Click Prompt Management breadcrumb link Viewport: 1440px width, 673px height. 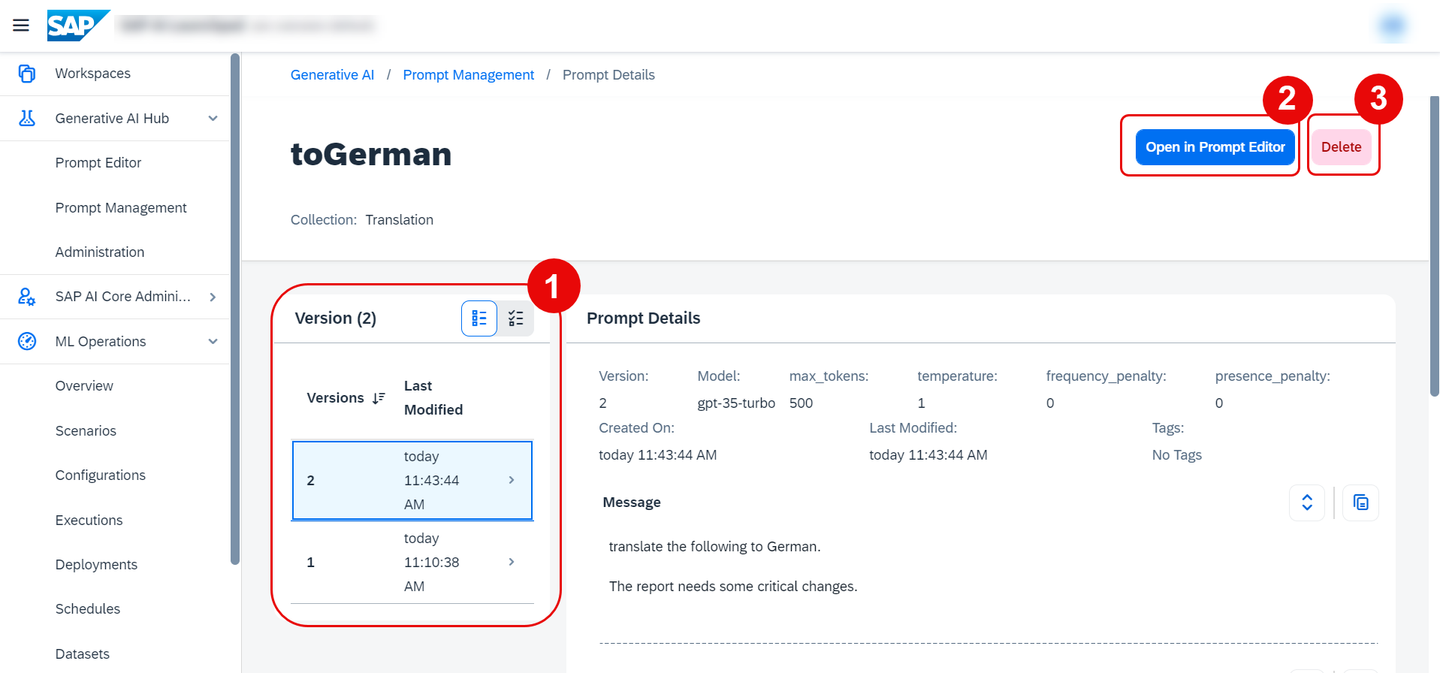[x=469, y=75]
